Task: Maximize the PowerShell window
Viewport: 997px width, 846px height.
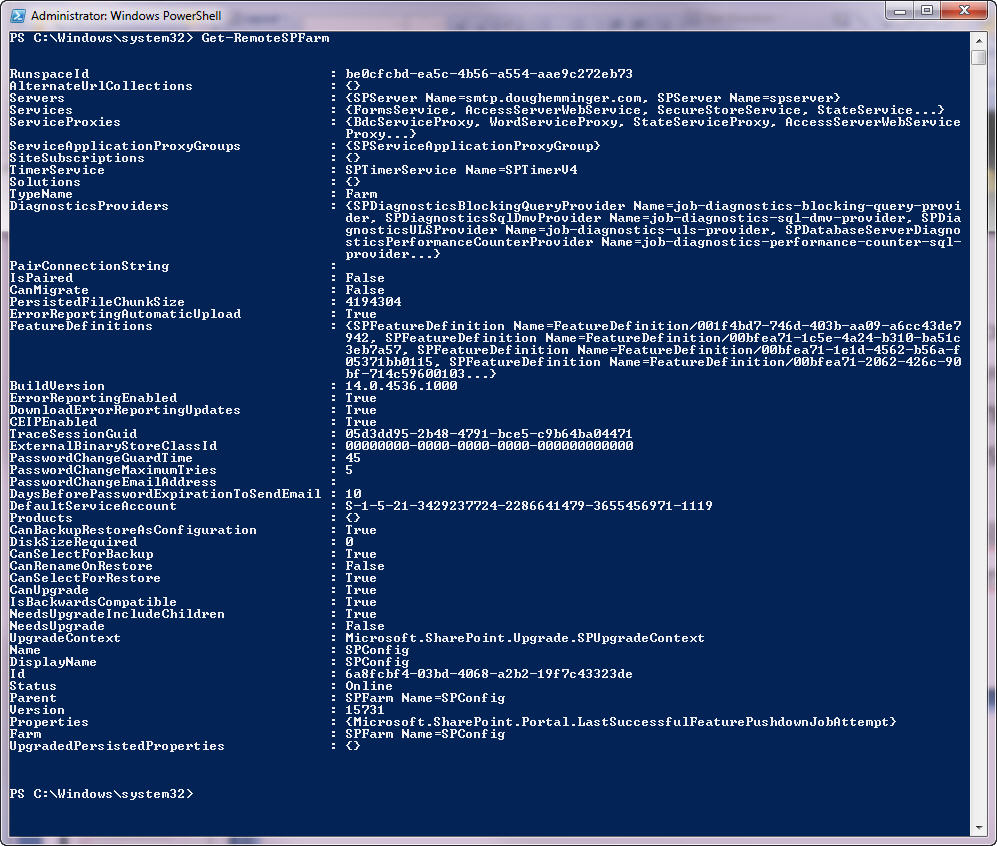Action: pyautogui.click(x=926, y=11)
